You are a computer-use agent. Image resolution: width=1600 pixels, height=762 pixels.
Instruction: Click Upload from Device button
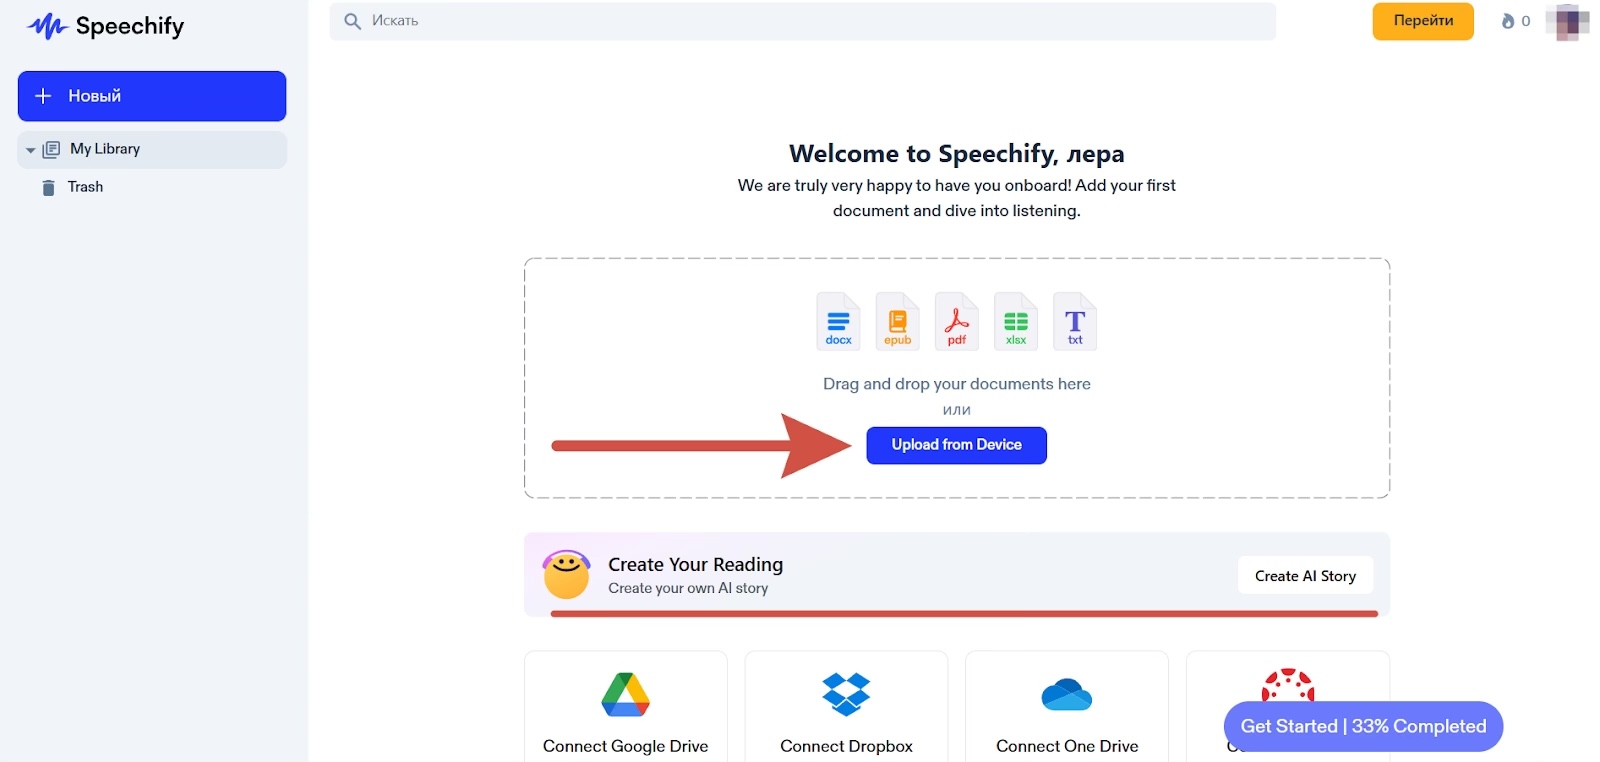coord(956,445)
